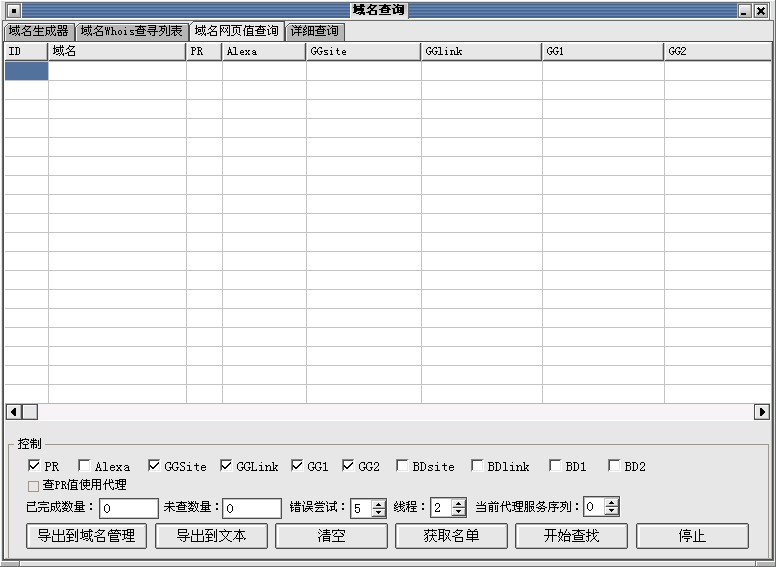The height and width of the screenshot is (567, 776).
Task: Toggle the GGSite checkbox
Action: [154, 466]
